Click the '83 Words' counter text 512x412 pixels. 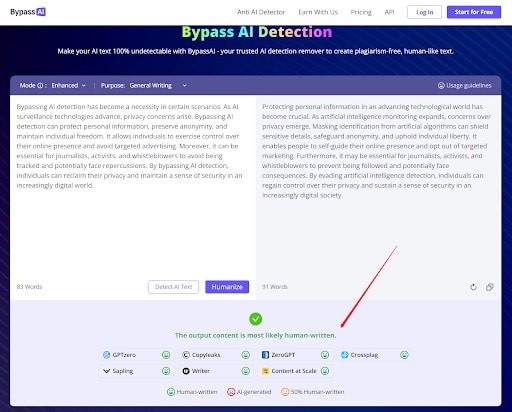point(29,287)
